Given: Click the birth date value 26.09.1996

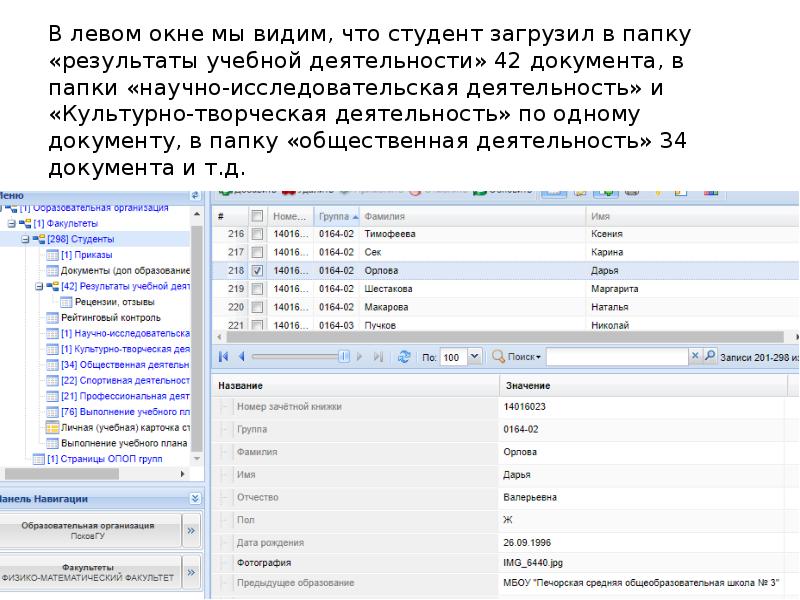Looking at the screenshot, I should 527,542.
